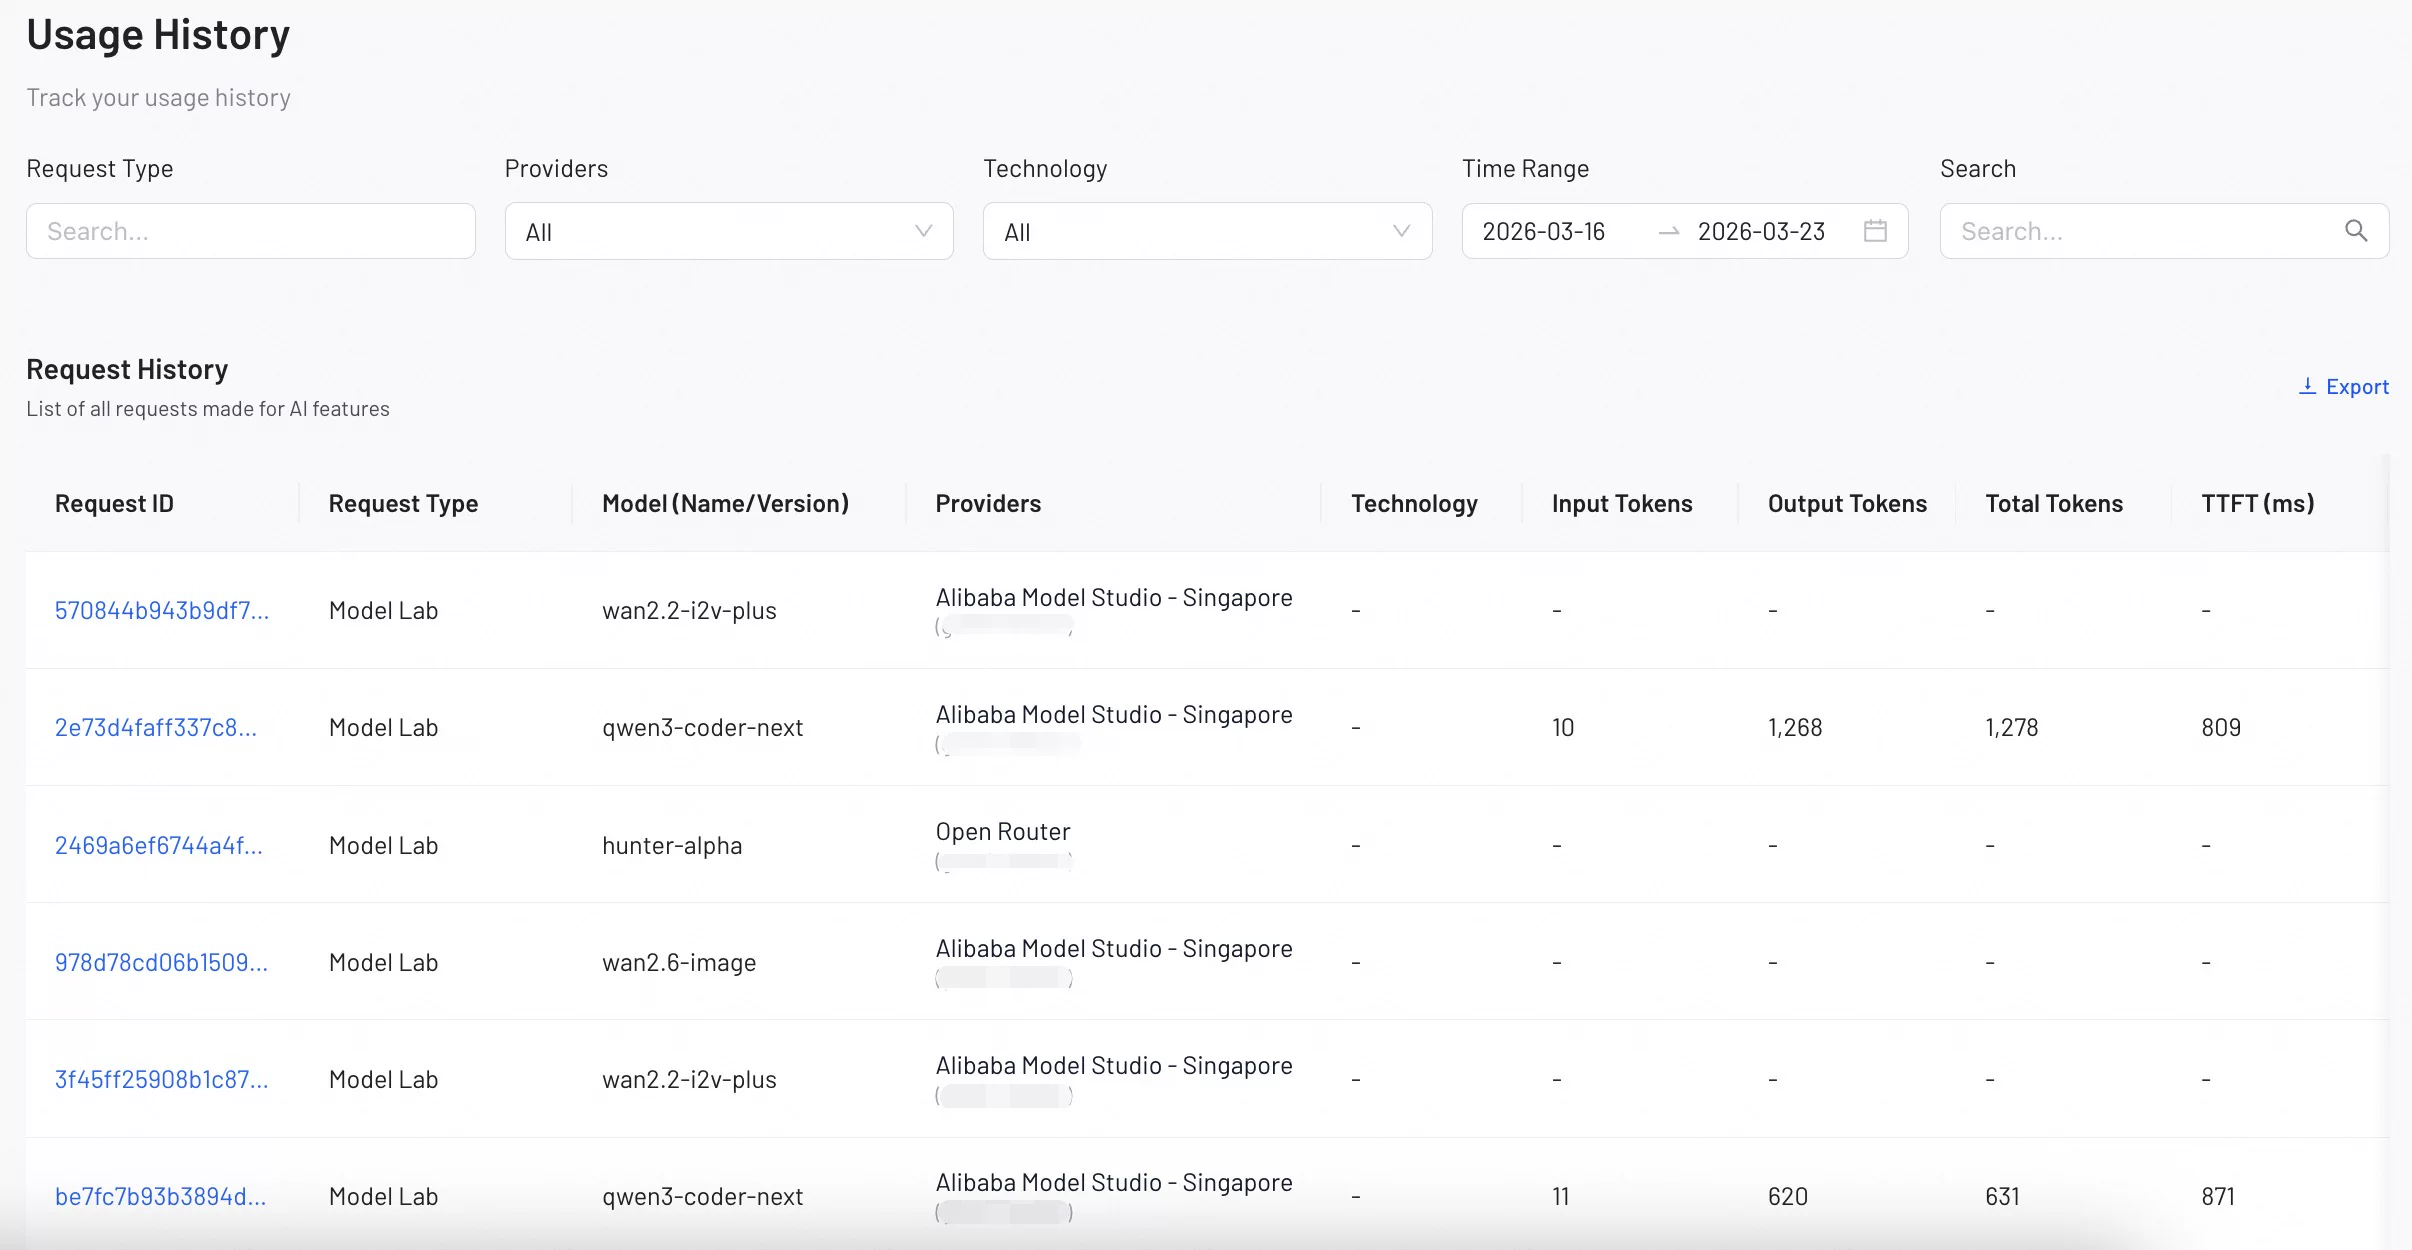The image size is (2412, 1250).
Task: Click the Model (Name/Version) column header
Action: (x=726, y=503)
